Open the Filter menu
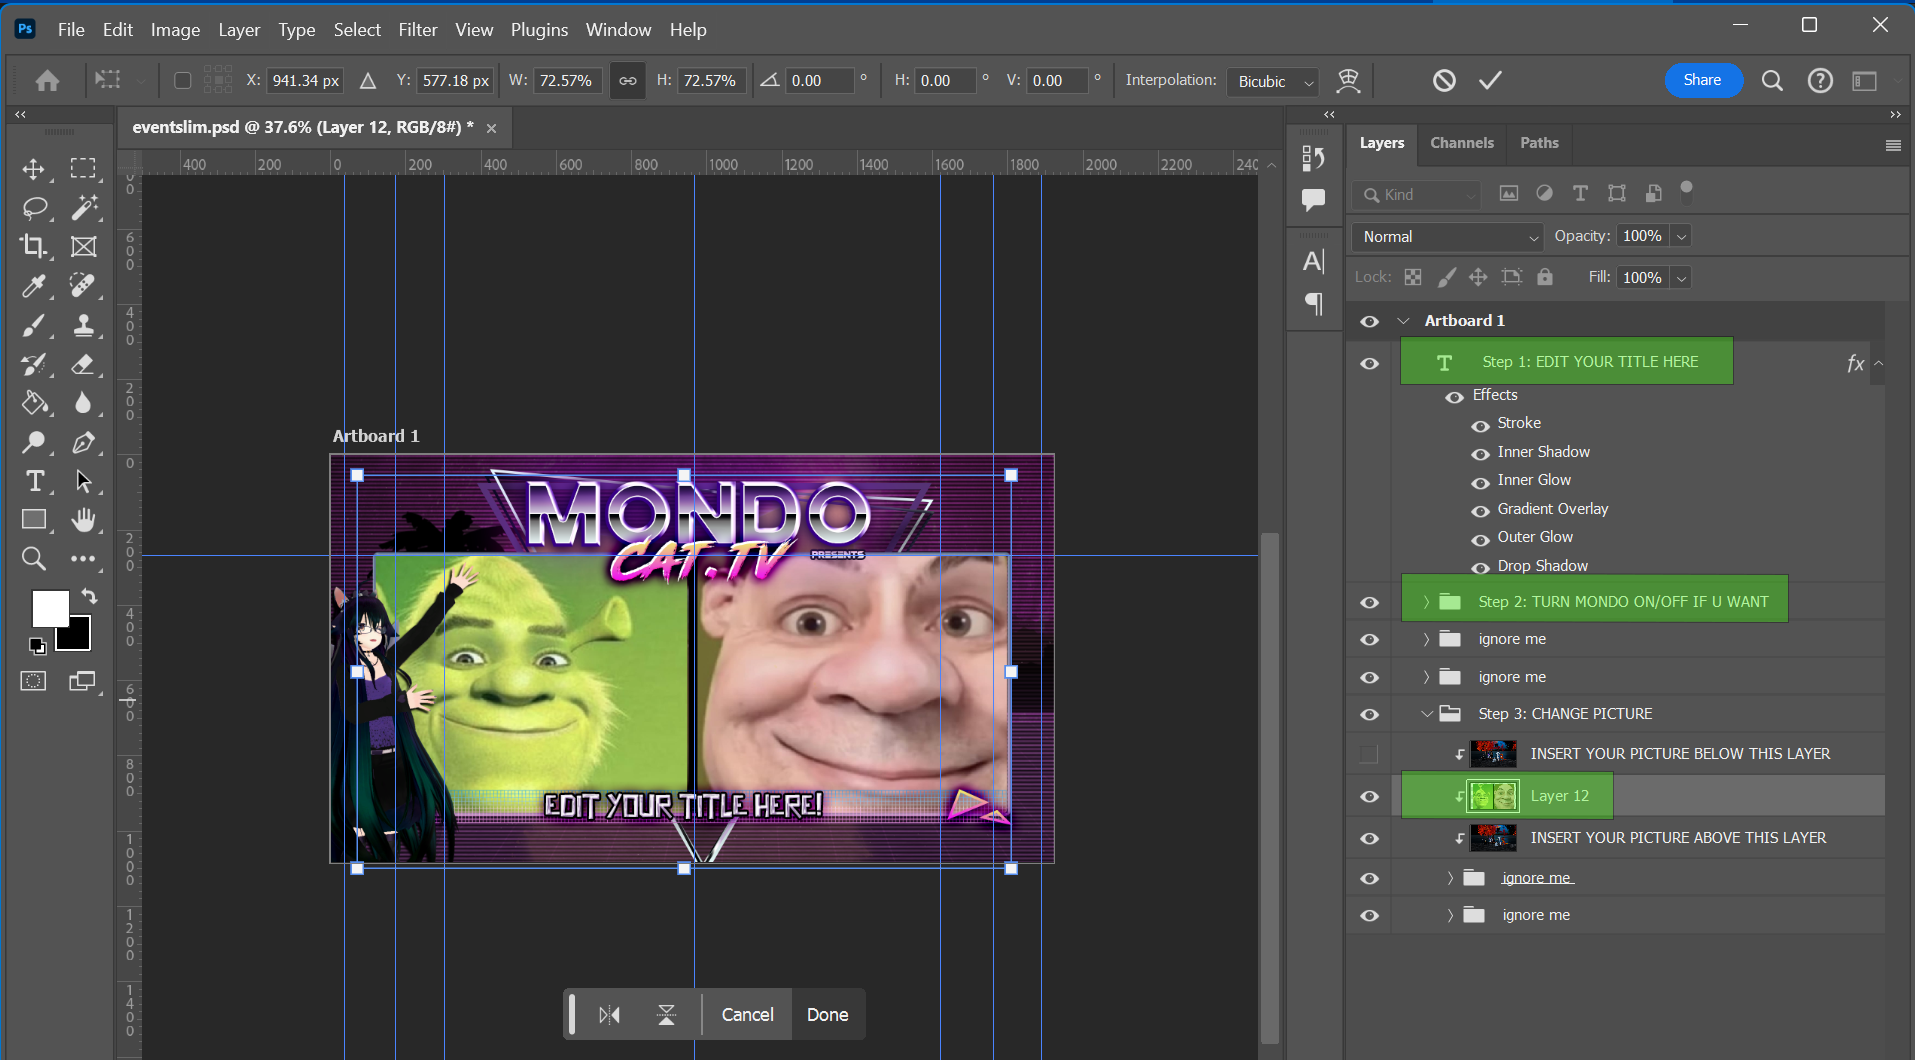This screenshot has width=1915, height=1060. pyautogui.click(x=417, y=30)
